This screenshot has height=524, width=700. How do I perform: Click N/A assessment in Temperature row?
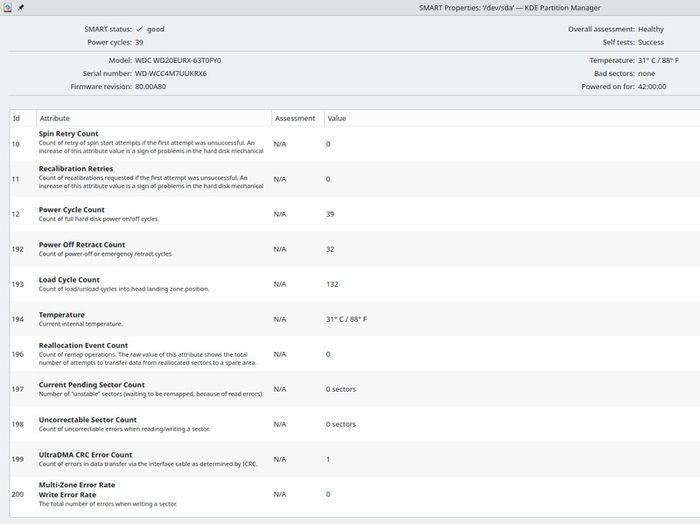click(280, 319)
